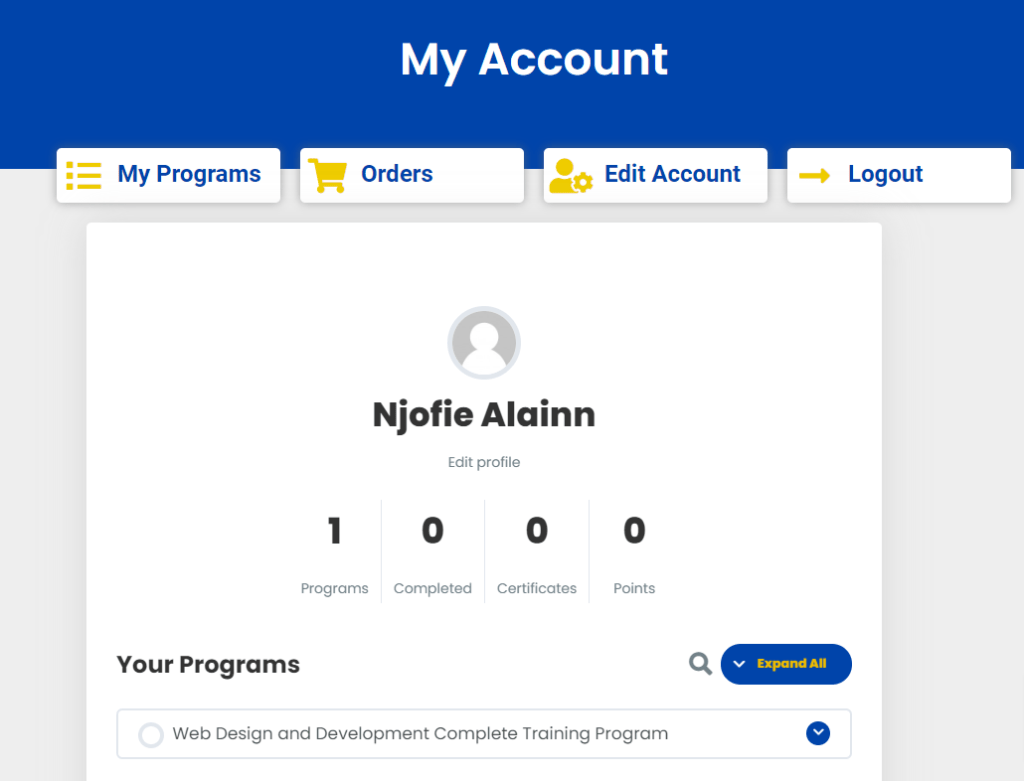Click the search magnifier icon
1024x781 pixels.
pyautogui.click(x=700, y=663)
